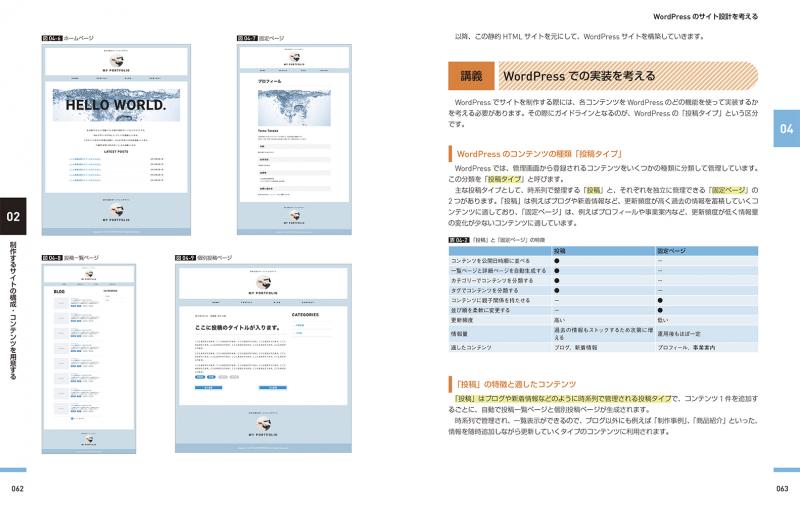Click the header logo in ホームページ figure
This screenshot has width=800, height=505.
coord(116,62)
